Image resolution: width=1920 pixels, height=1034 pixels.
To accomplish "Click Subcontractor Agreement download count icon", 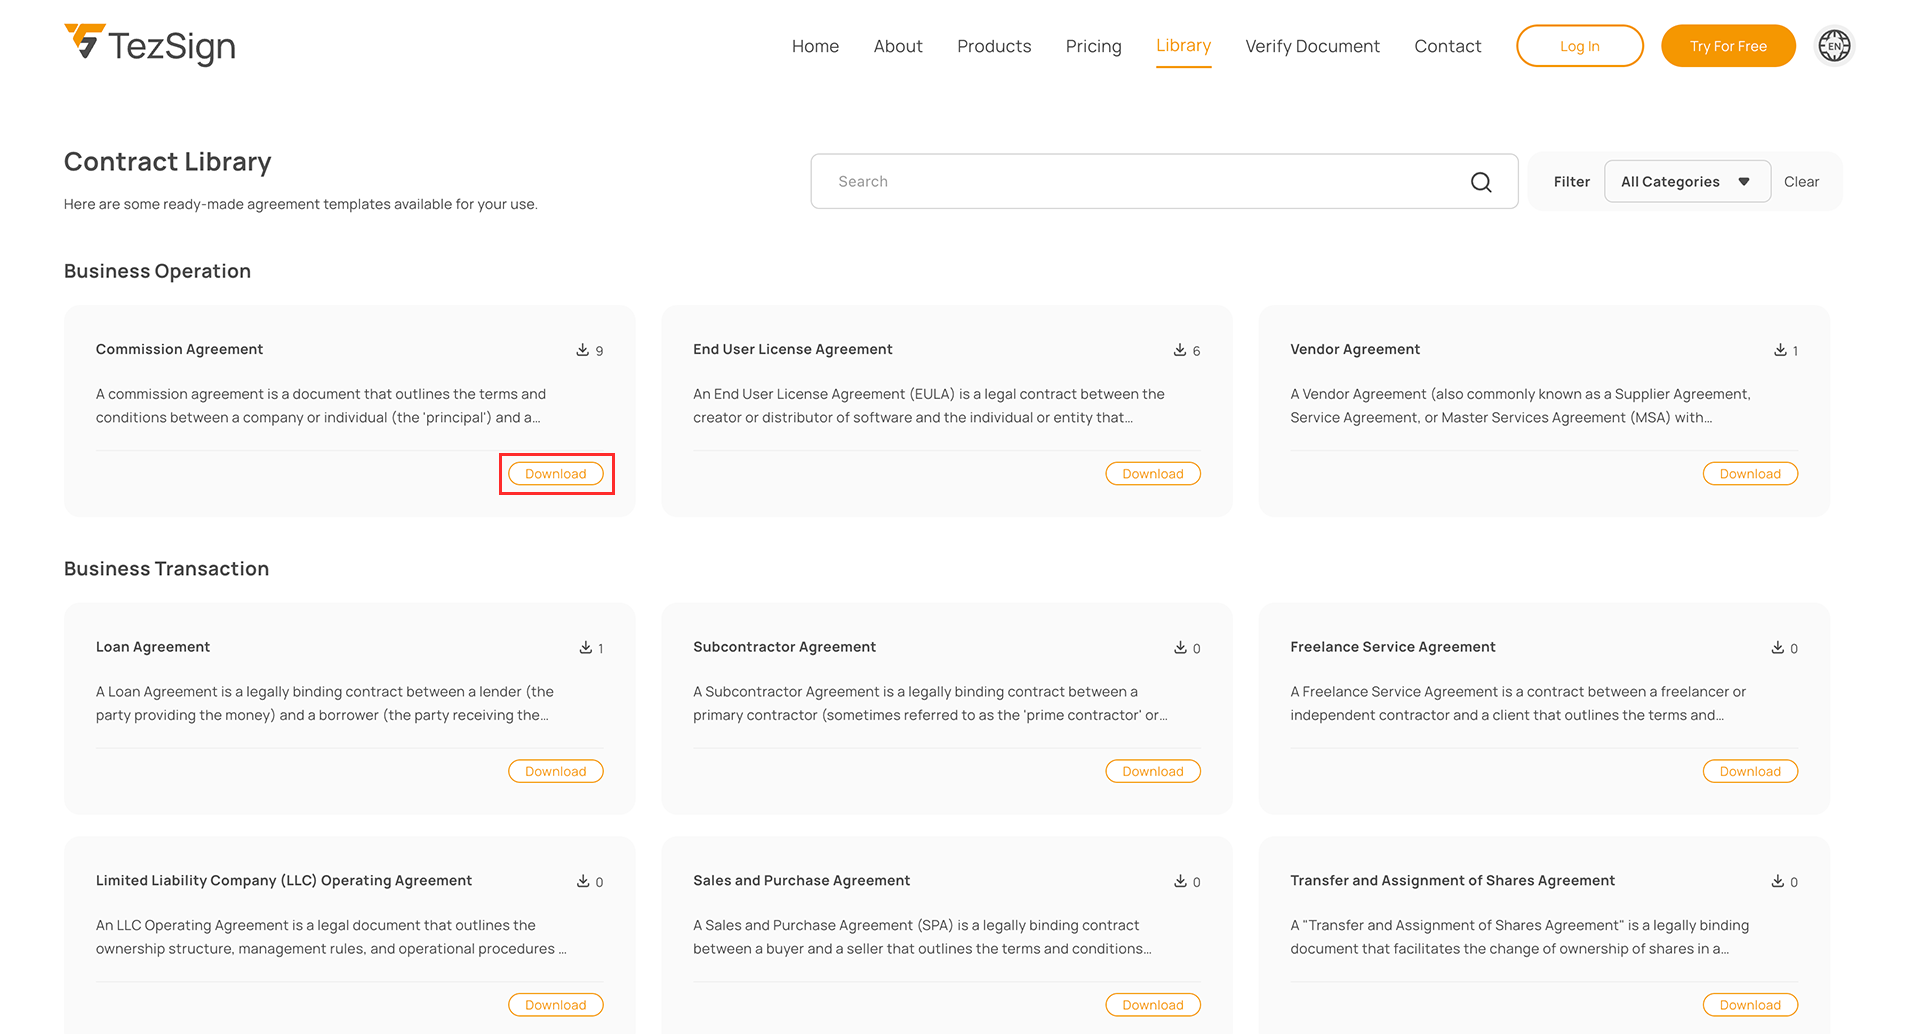I will (x=1180, y=648).
